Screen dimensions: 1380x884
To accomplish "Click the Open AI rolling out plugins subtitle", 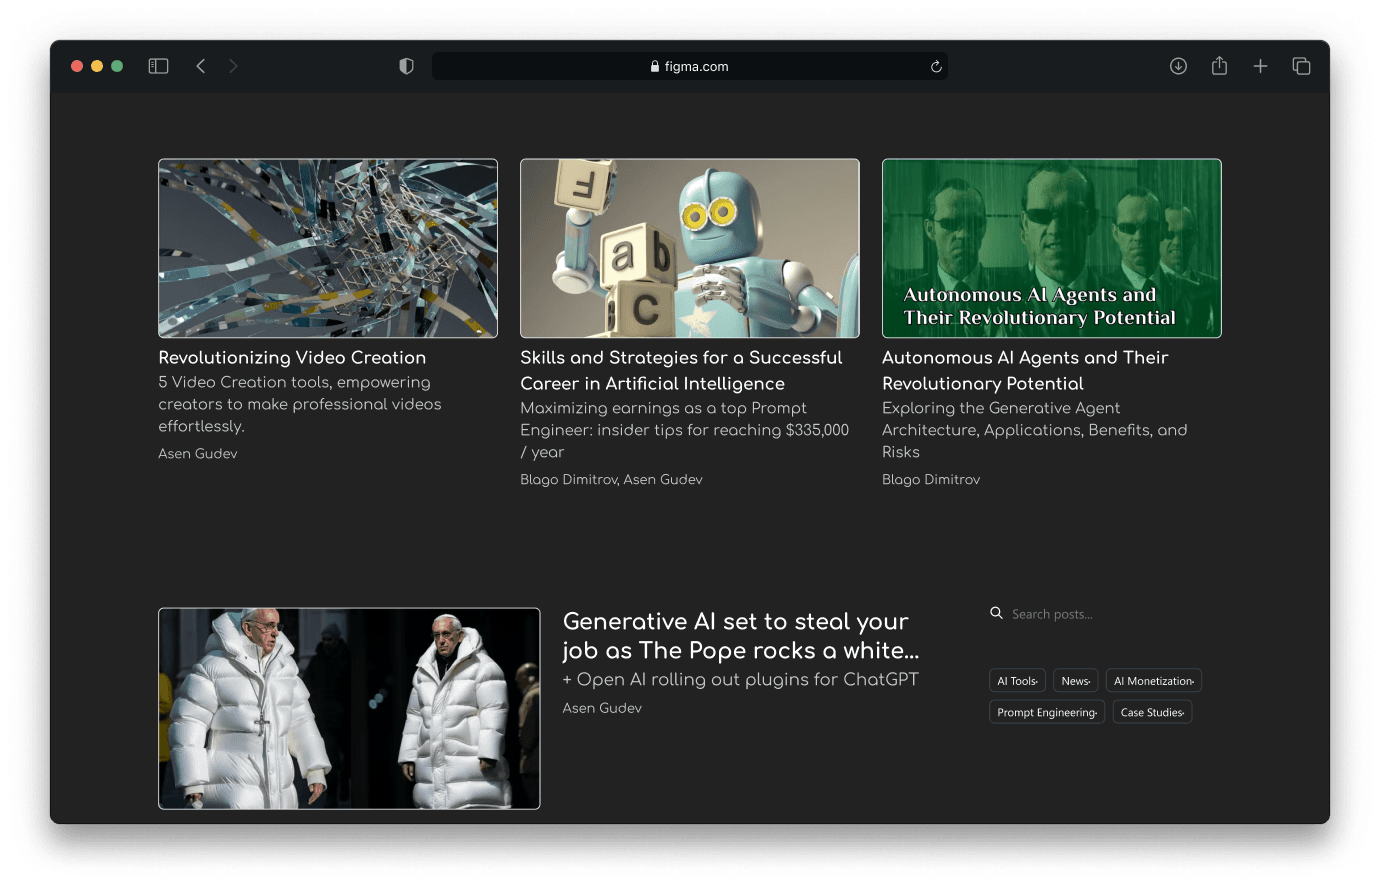I will pyautogui.click(x=740, y=679).
